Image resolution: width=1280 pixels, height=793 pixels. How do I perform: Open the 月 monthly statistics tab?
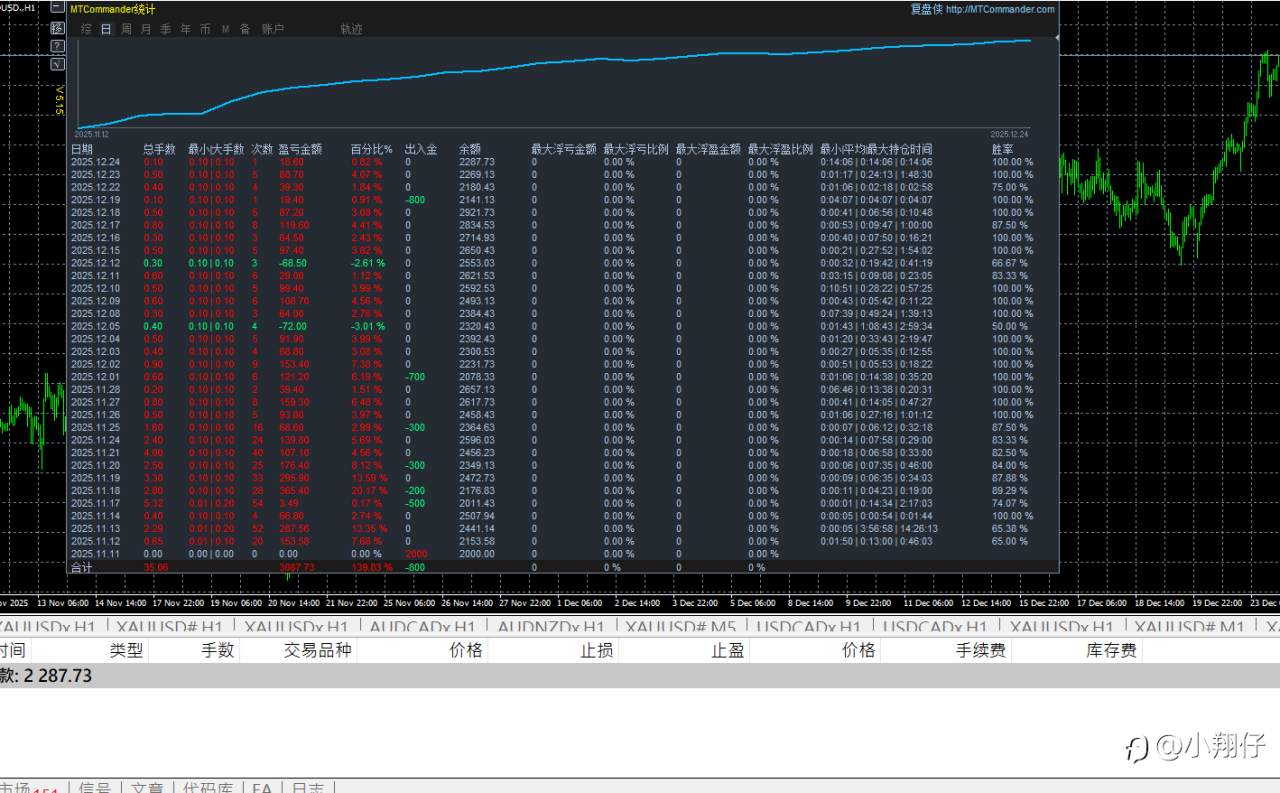(146, 29)
